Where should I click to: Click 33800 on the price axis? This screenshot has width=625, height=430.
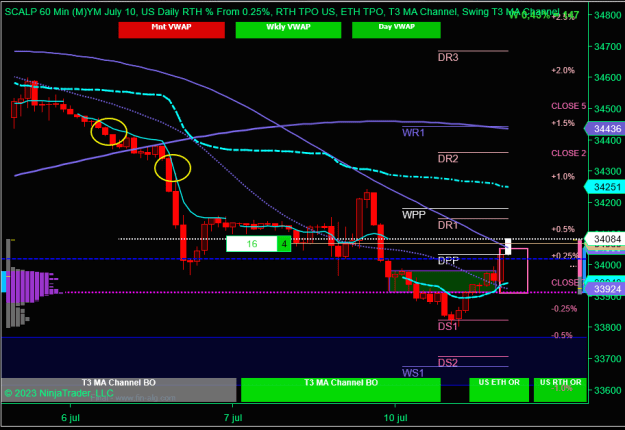click(x=608, y=328)
